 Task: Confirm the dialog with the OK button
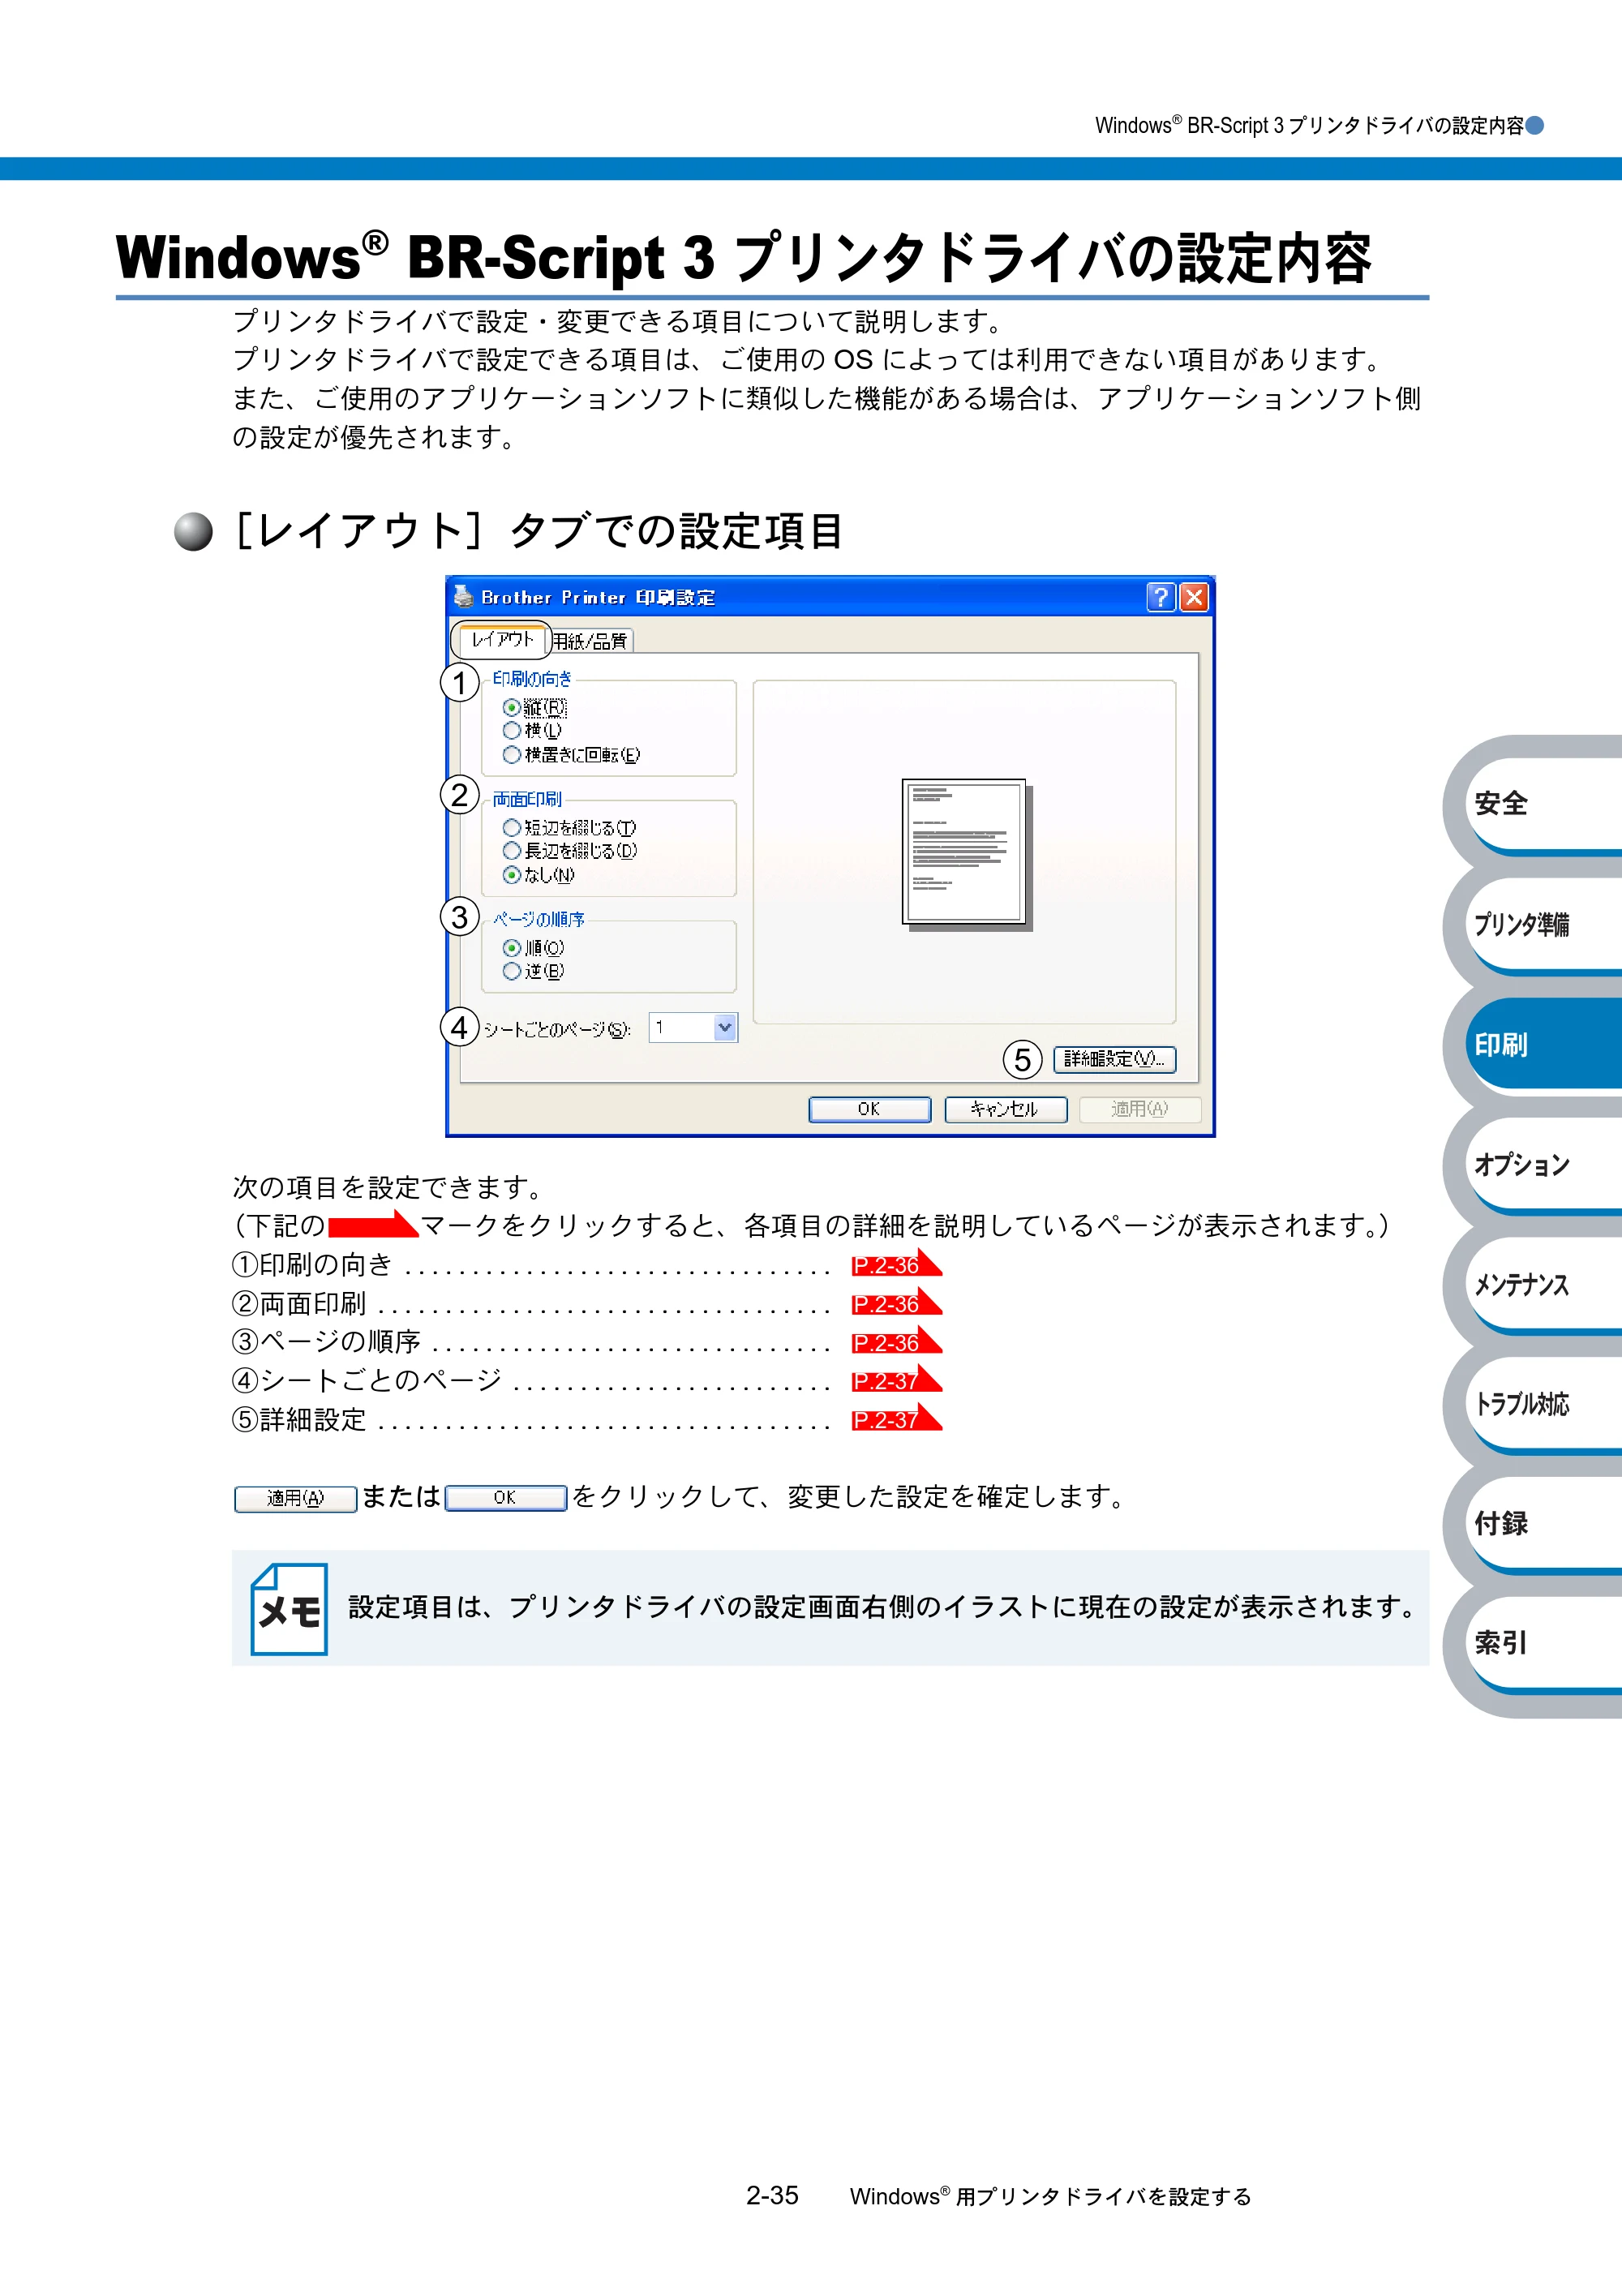(x=869, y=1109)
